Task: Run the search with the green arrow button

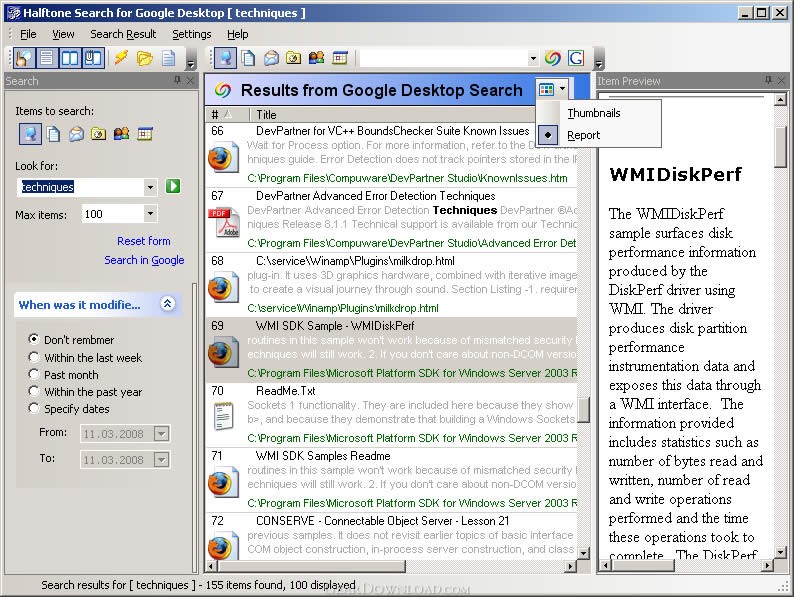Action: (173, 186)
